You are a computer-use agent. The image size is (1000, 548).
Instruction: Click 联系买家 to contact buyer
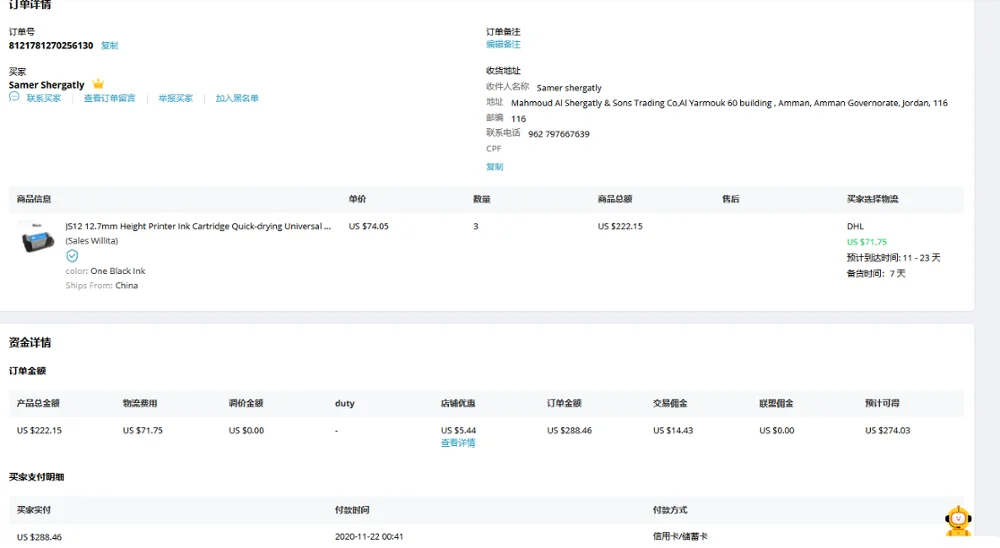coord(44,98)
